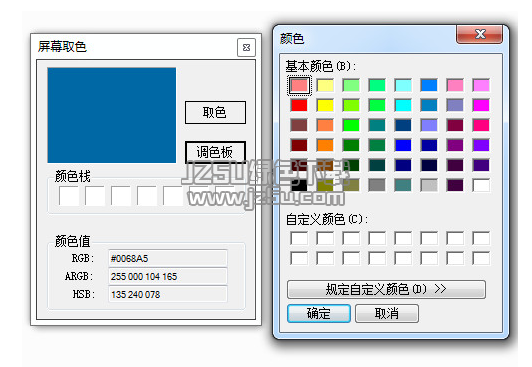532x367 pixels.
Task: Click the 颜色值 group label
Action: [x=73, y=241]
